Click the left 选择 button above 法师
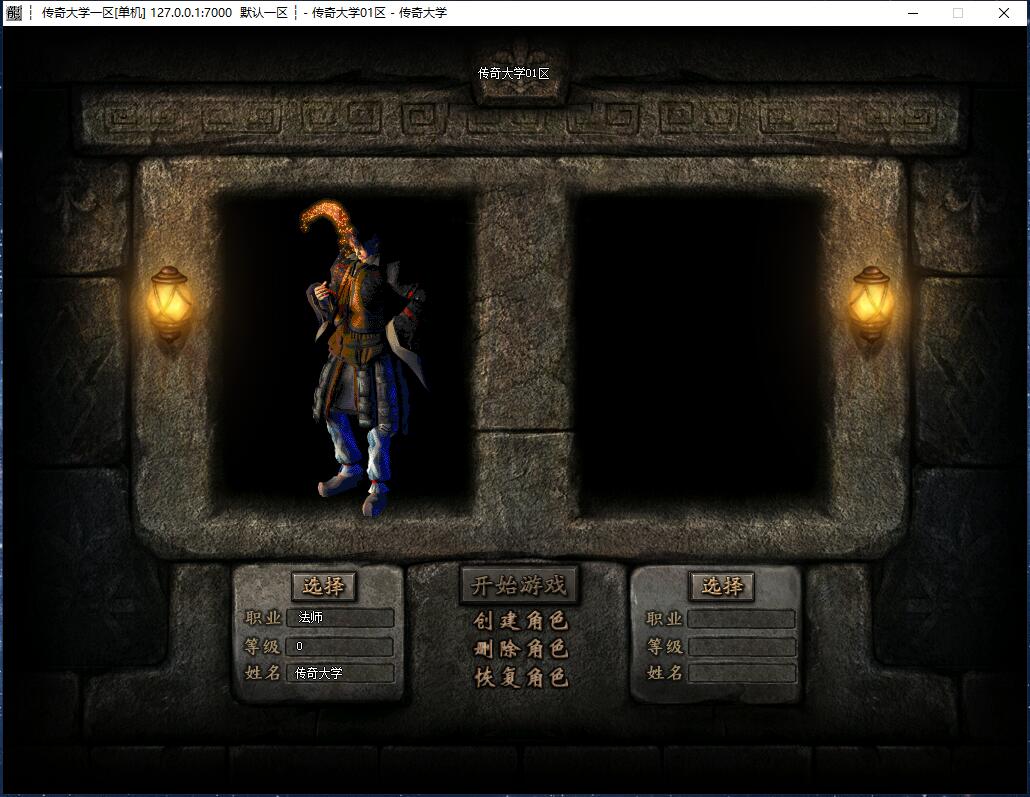The image size is (1030, 797). click(324, 585)
